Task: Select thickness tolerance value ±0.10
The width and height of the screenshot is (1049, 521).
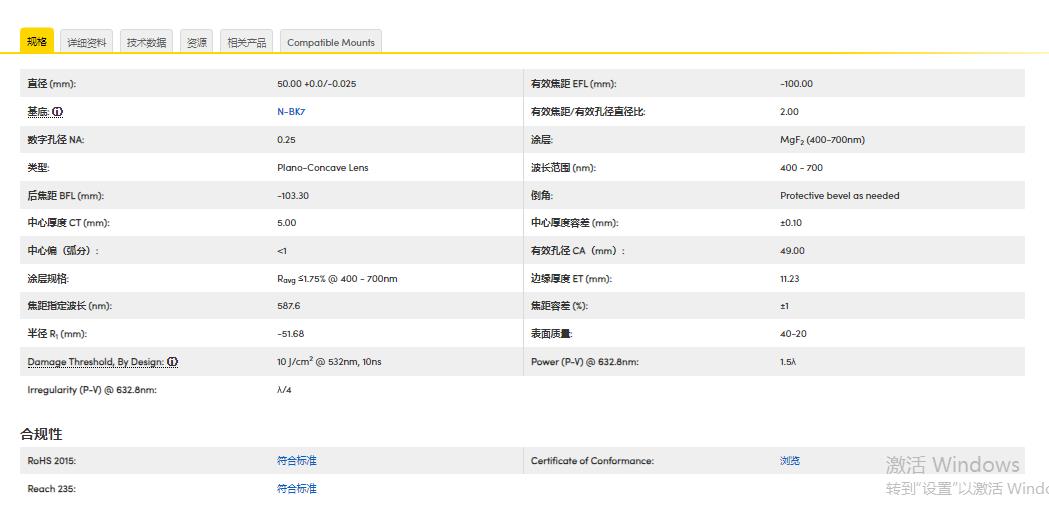Action: tap(791, 223)
